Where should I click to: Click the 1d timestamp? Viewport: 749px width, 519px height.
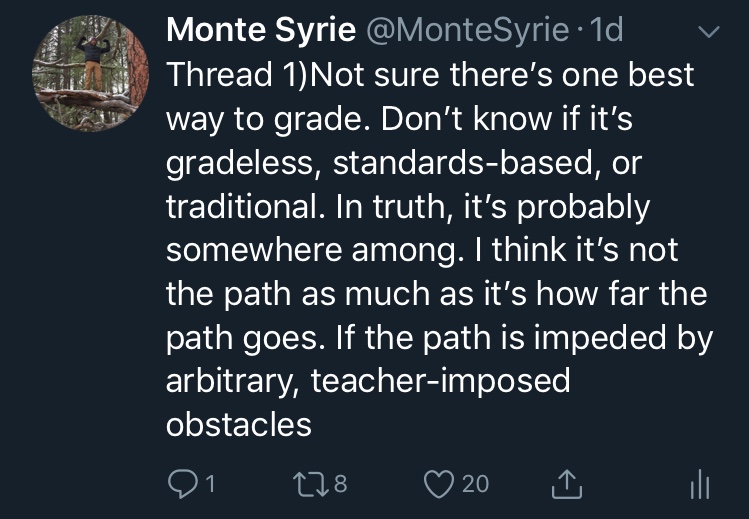click(607, 31)
